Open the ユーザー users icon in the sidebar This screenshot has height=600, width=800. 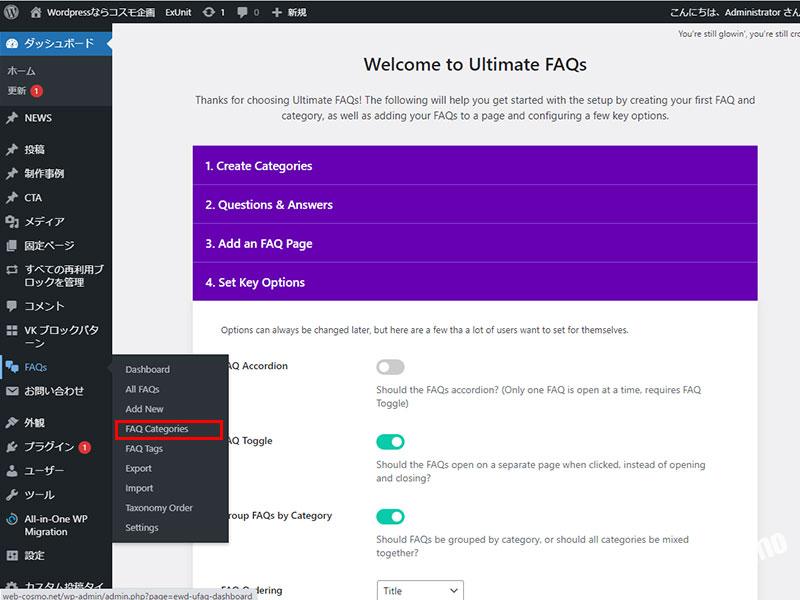[x=12, y=471]
